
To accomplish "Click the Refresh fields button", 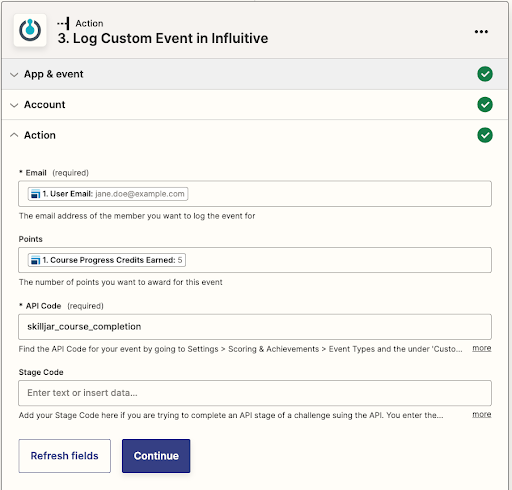I will point(65,456).
